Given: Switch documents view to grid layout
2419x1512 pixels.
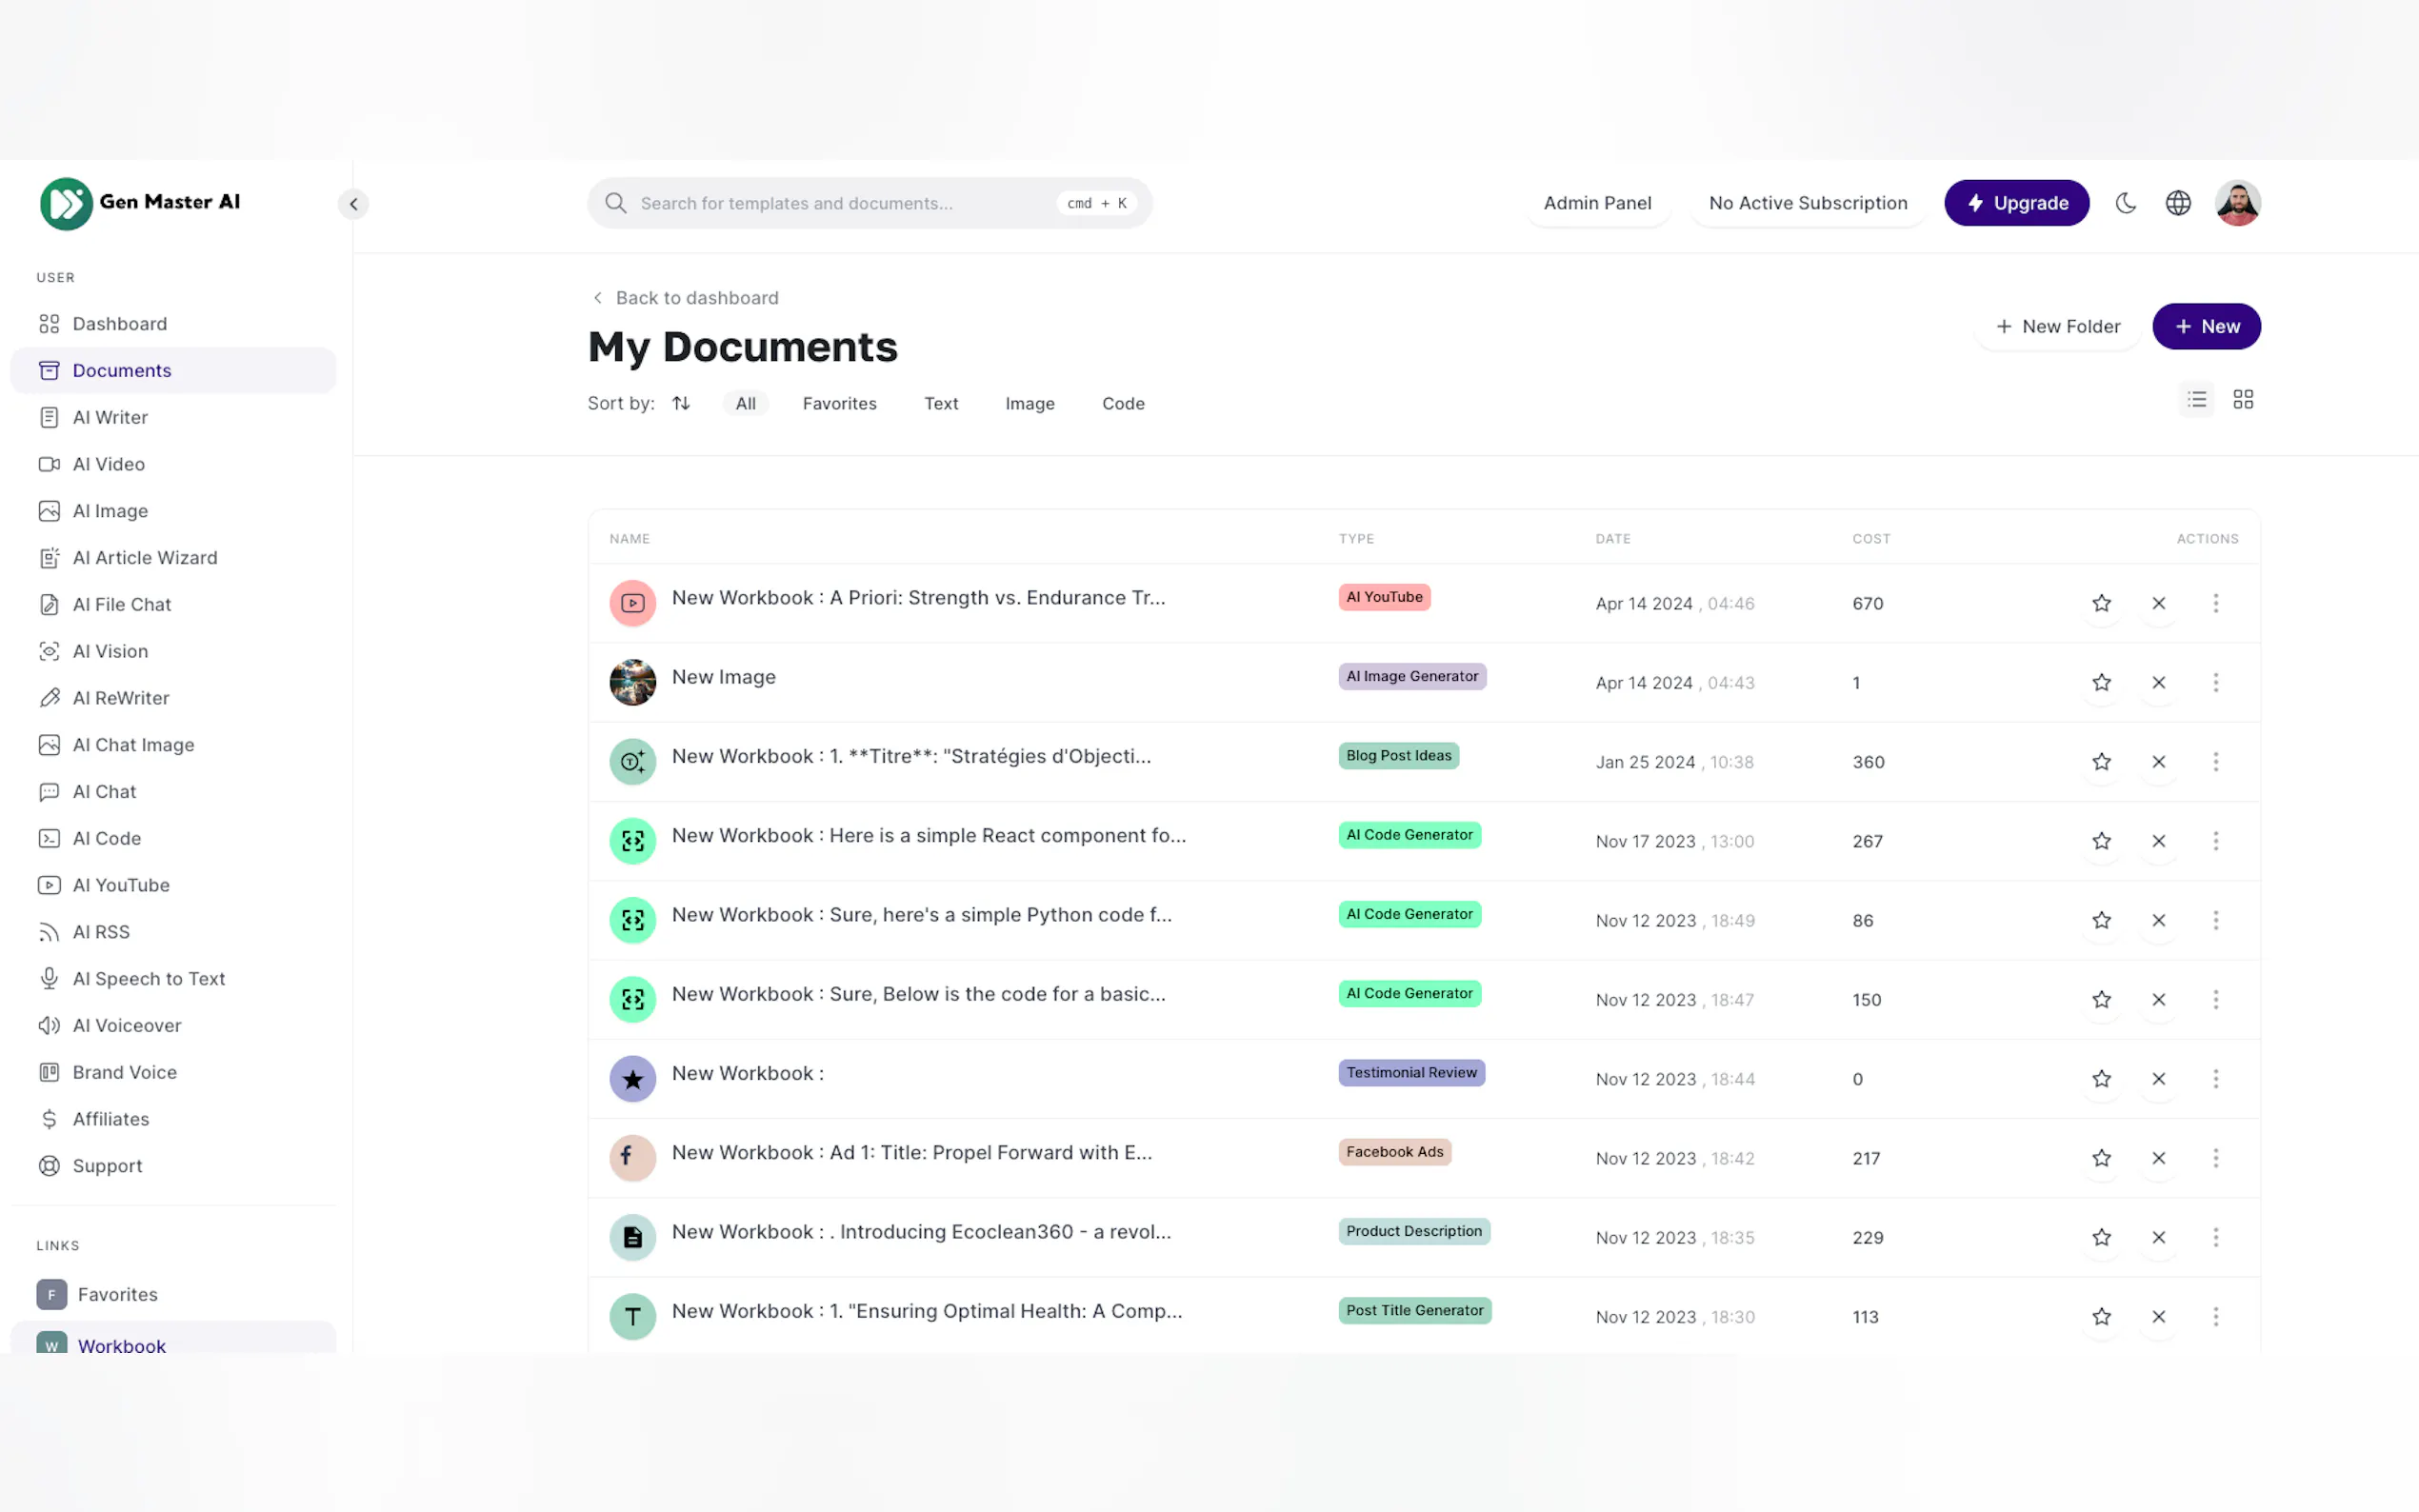Looking at the screenshot, I should pyautogui.click(x=2243, y=398).
